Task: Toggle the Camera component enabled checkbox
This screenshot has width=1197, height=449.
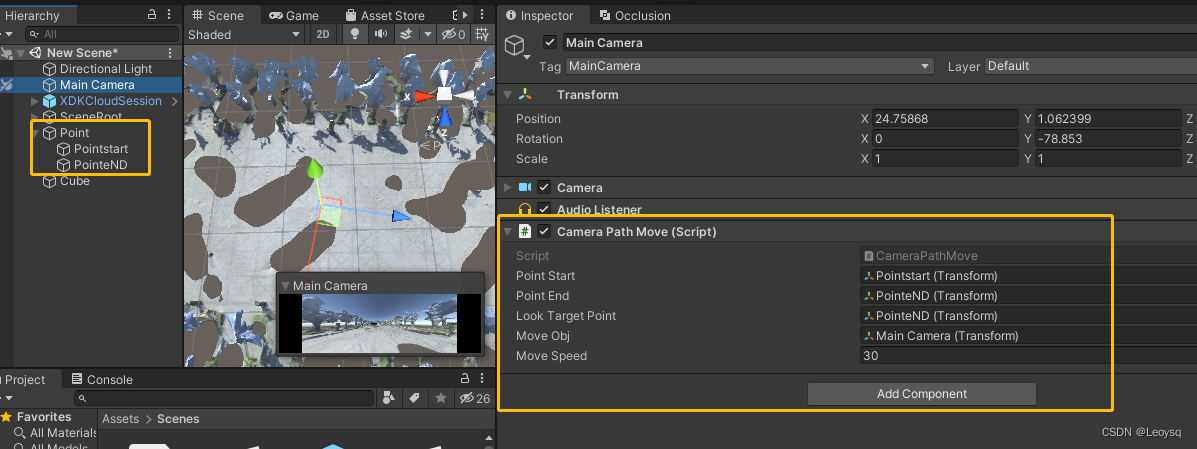Action: [544, 188]
